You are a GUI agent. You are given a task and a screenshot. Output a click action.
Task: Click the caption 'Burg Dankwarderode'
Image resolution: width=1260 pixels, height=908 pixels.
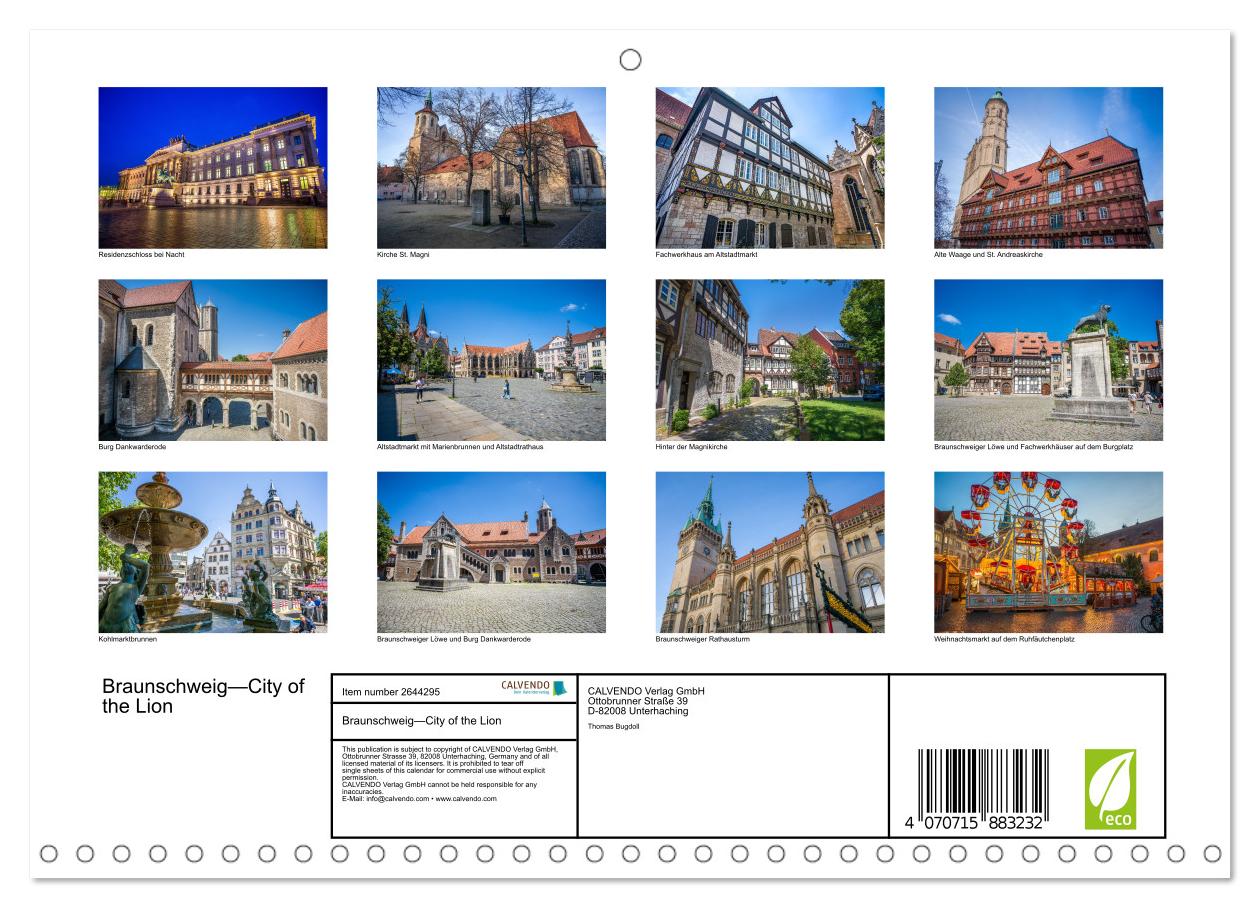pos(131,446)
